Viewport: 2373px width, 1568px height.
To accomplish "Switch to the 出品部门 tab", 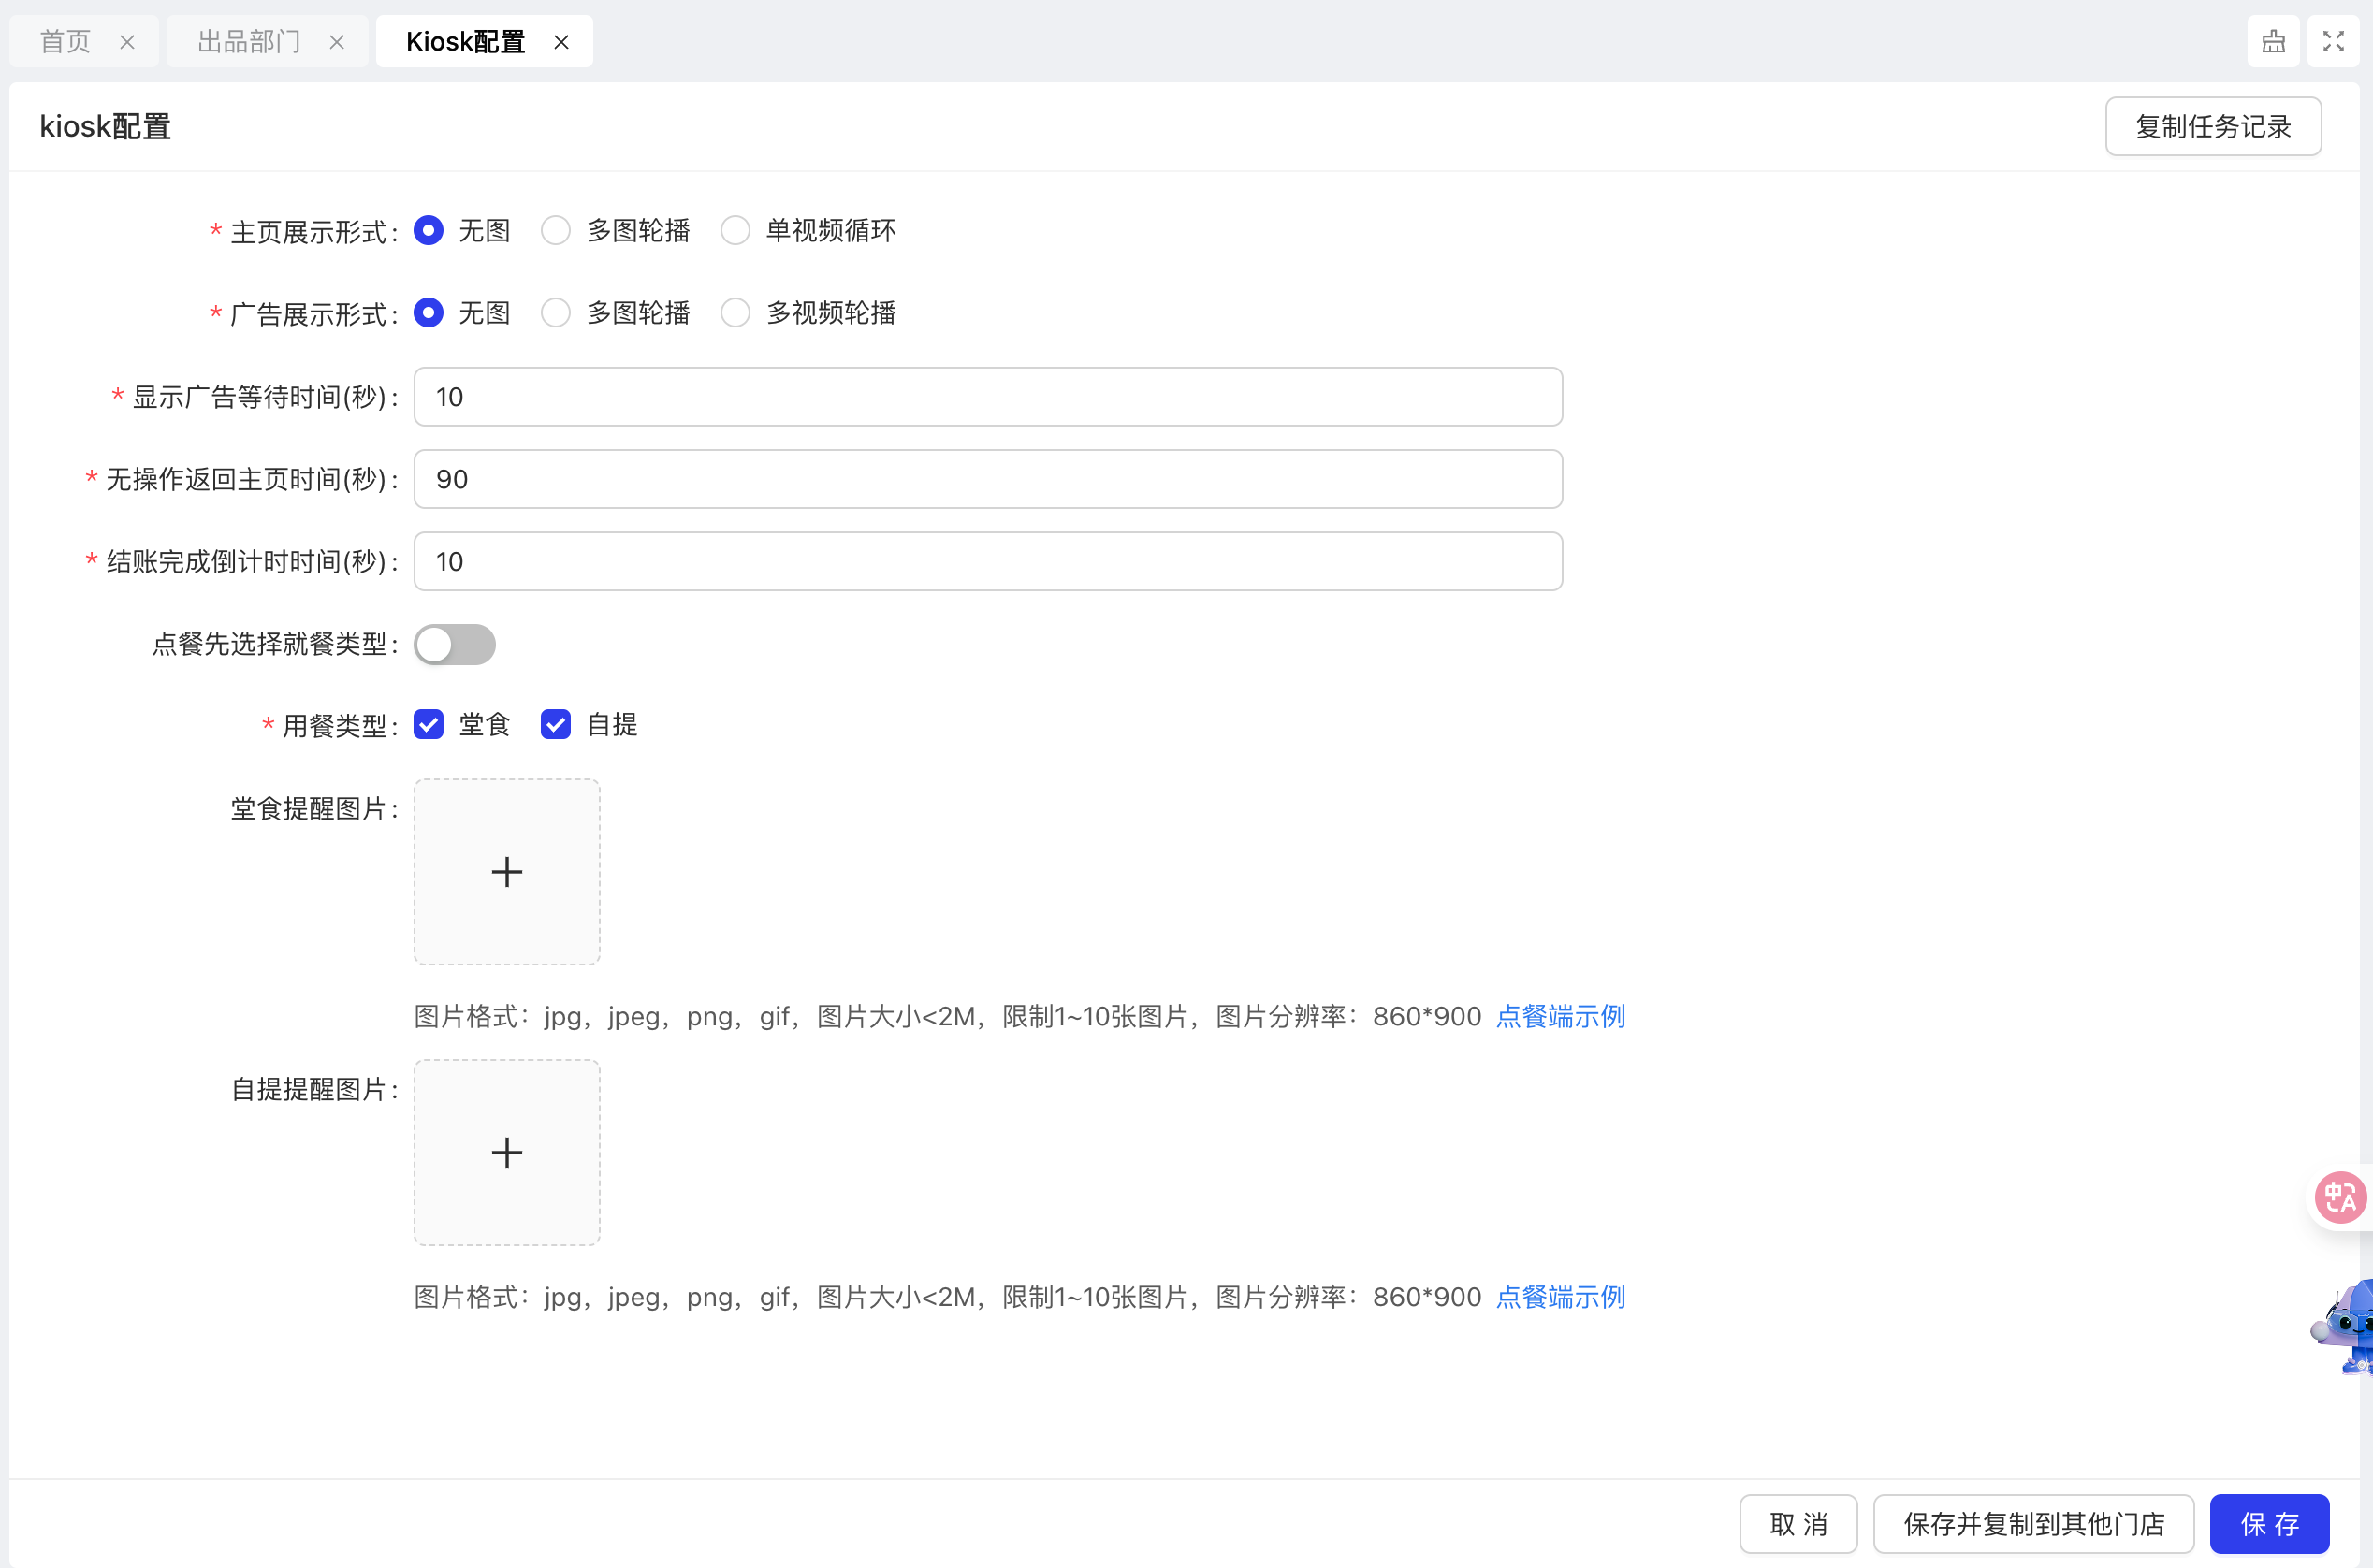I will (249, 42).
